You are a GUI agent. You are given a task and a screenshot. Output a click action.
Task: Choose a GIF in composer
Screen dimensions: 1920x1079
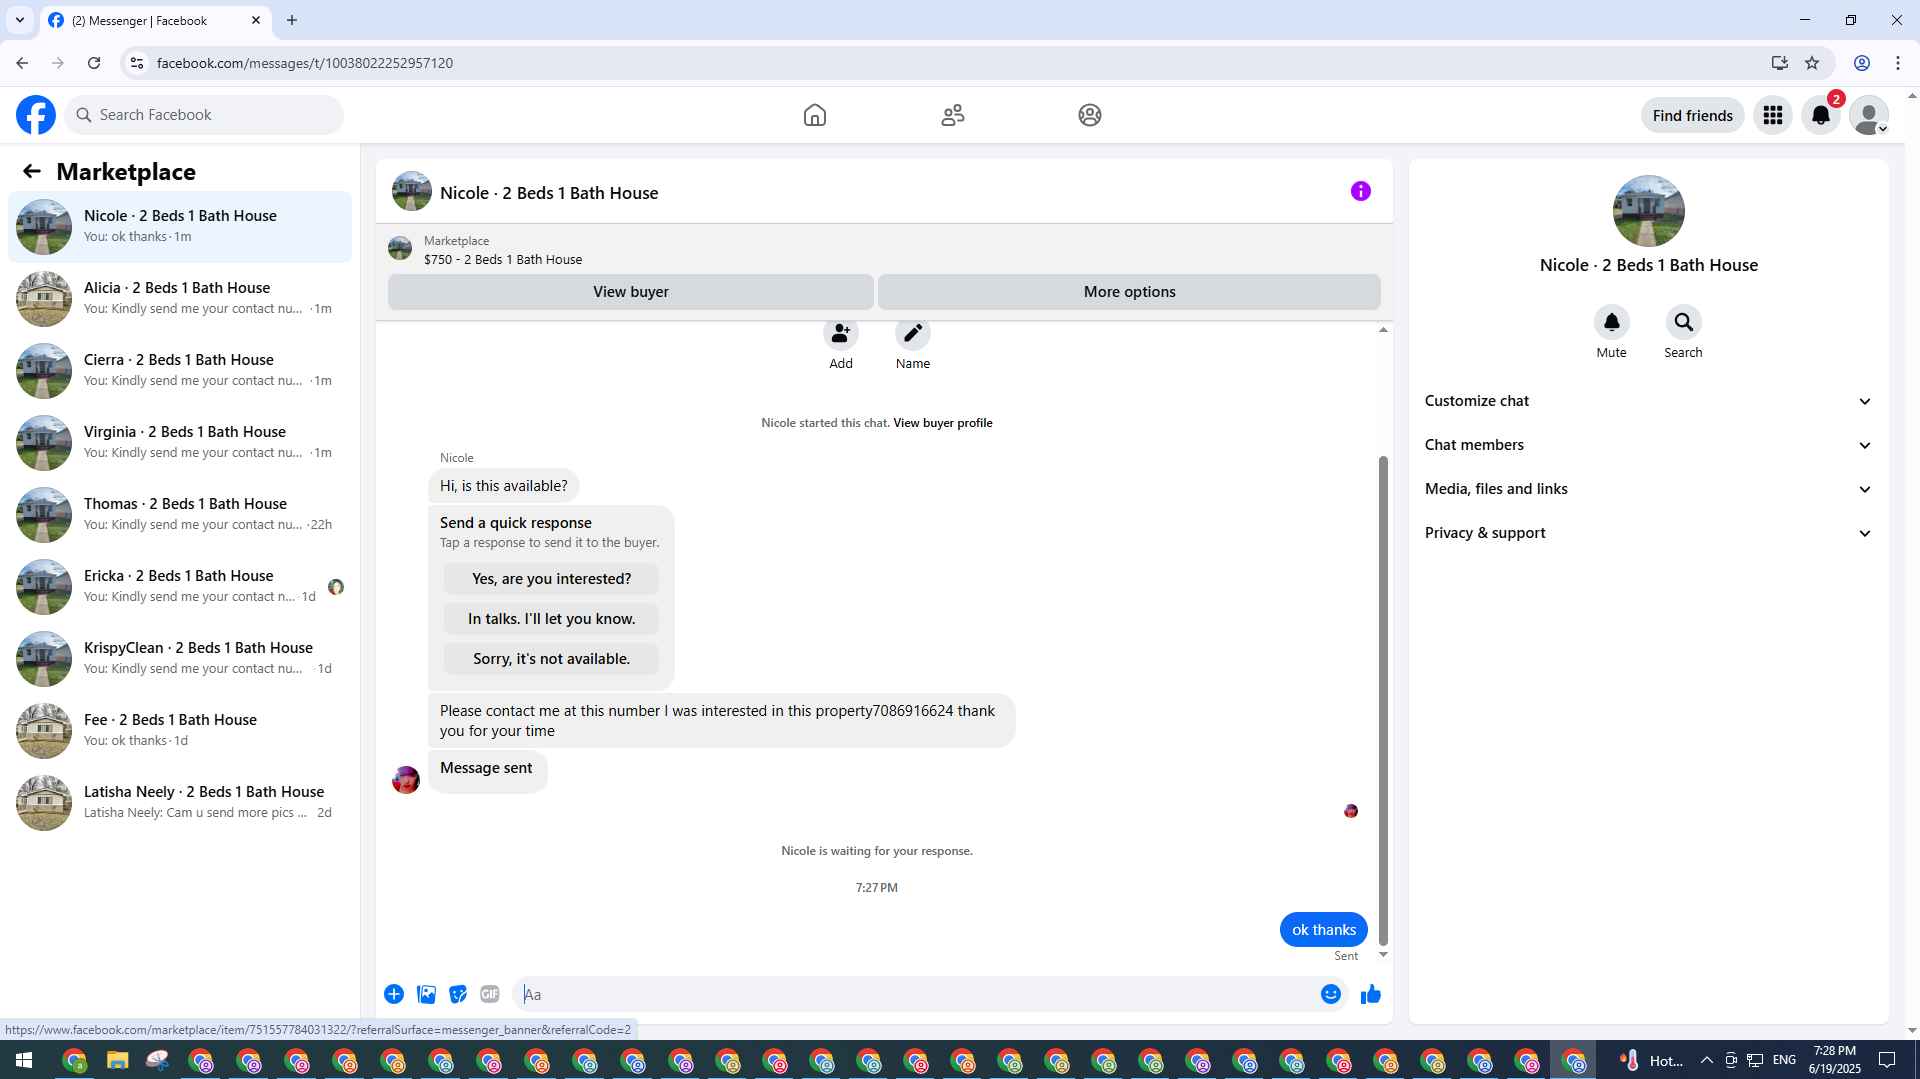coord(490,994)
